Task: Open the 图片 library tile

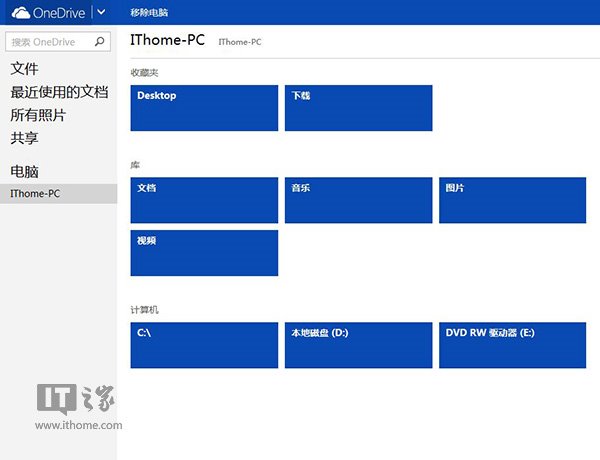Action: click(x=512, y=200)
